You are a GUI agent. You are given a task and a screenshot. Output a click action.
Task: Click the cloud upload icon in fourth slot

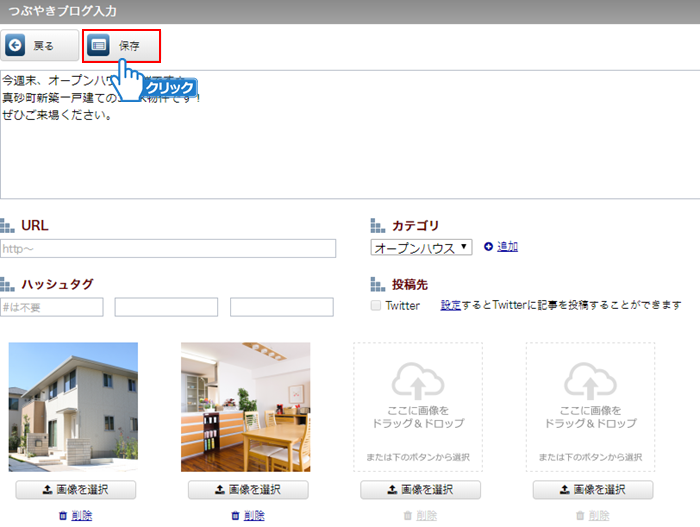590,381
